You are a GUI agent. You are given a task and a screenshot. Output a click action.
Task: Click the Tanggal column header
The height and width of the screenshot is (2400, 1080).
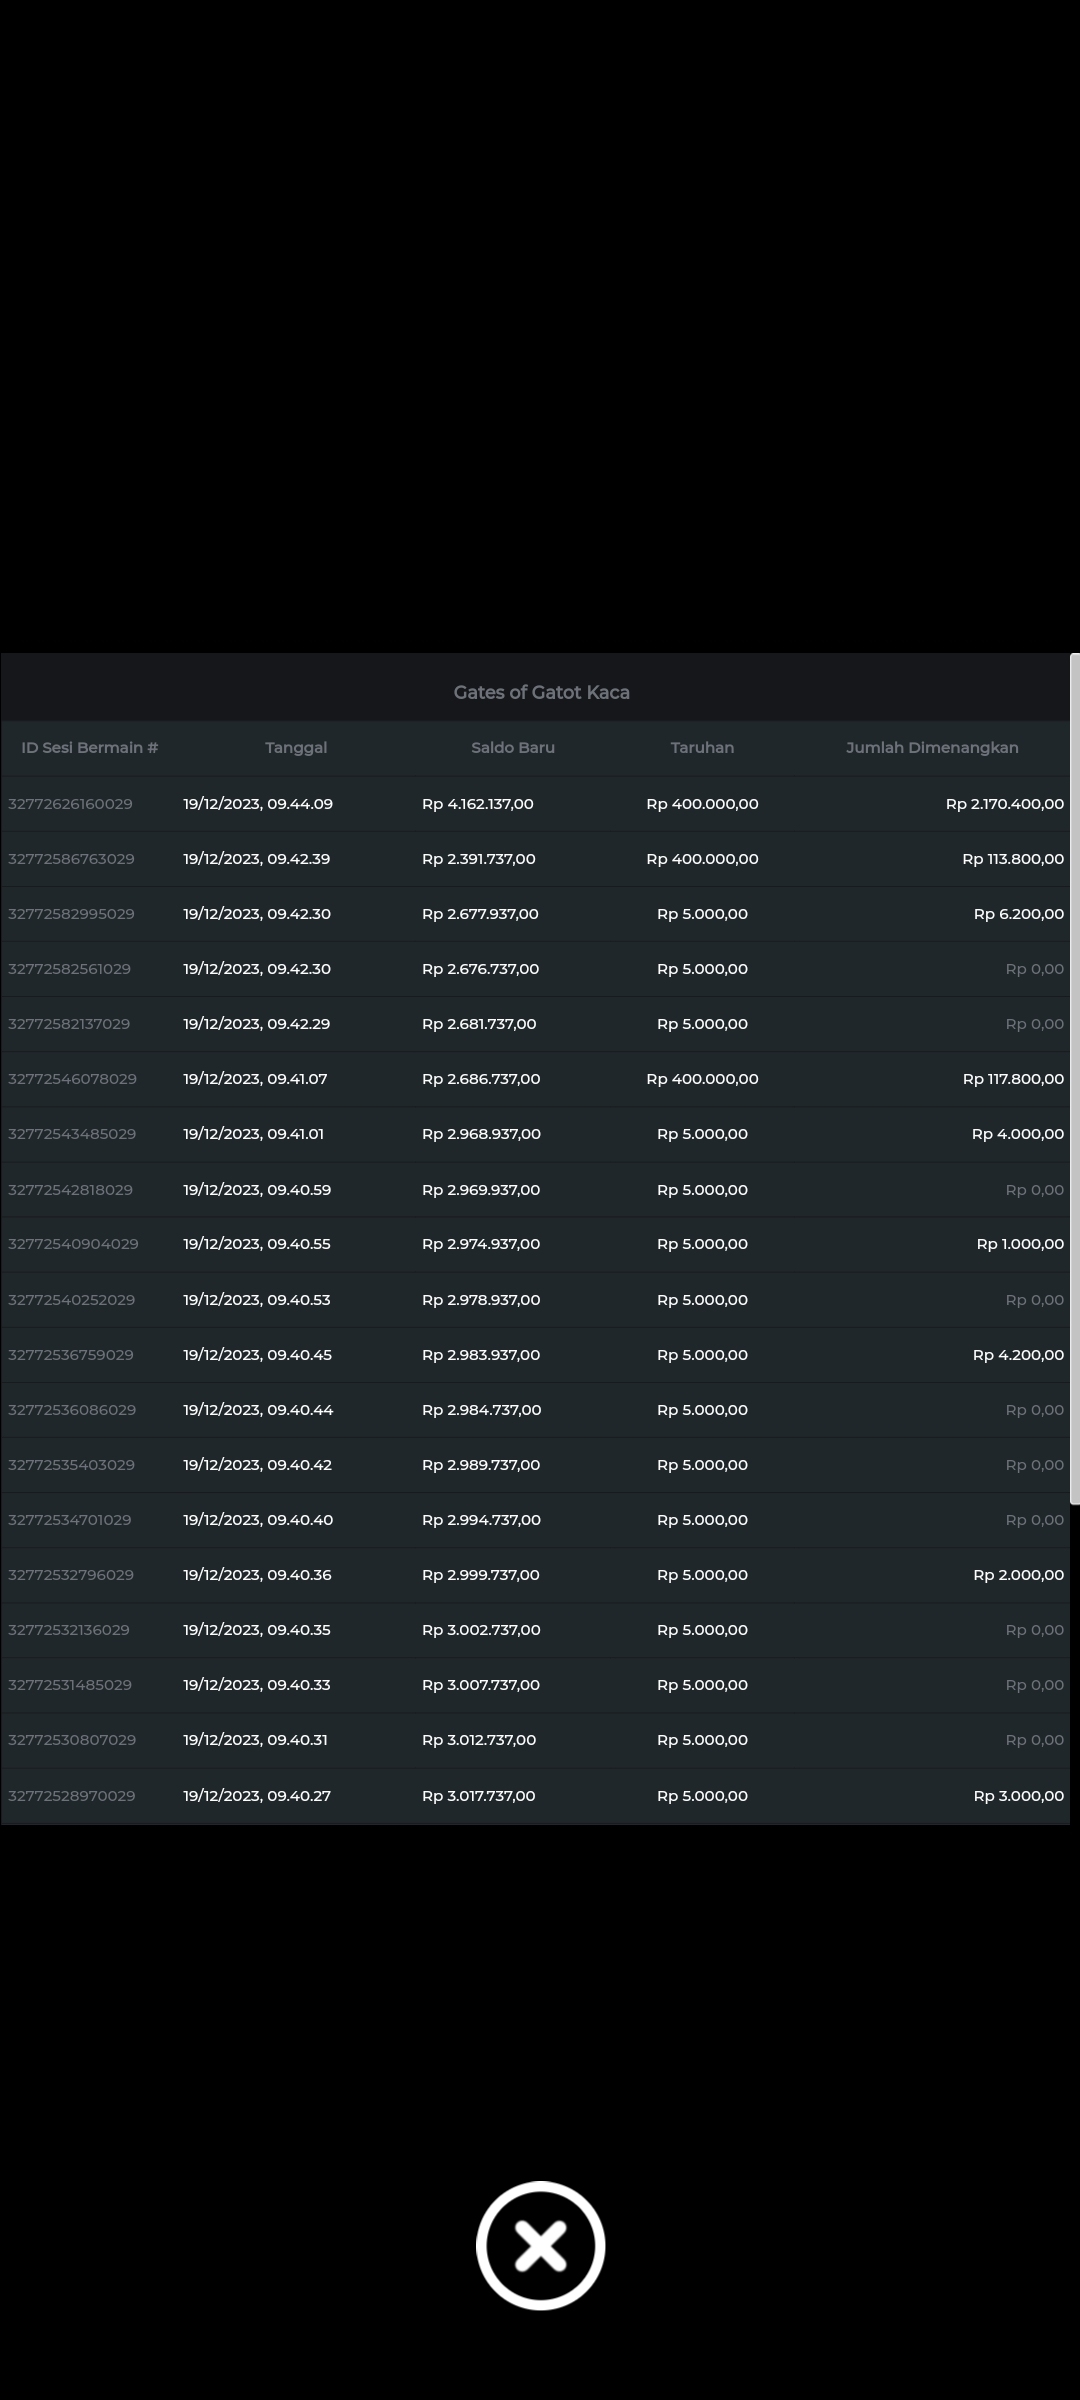tap(296, 748)
